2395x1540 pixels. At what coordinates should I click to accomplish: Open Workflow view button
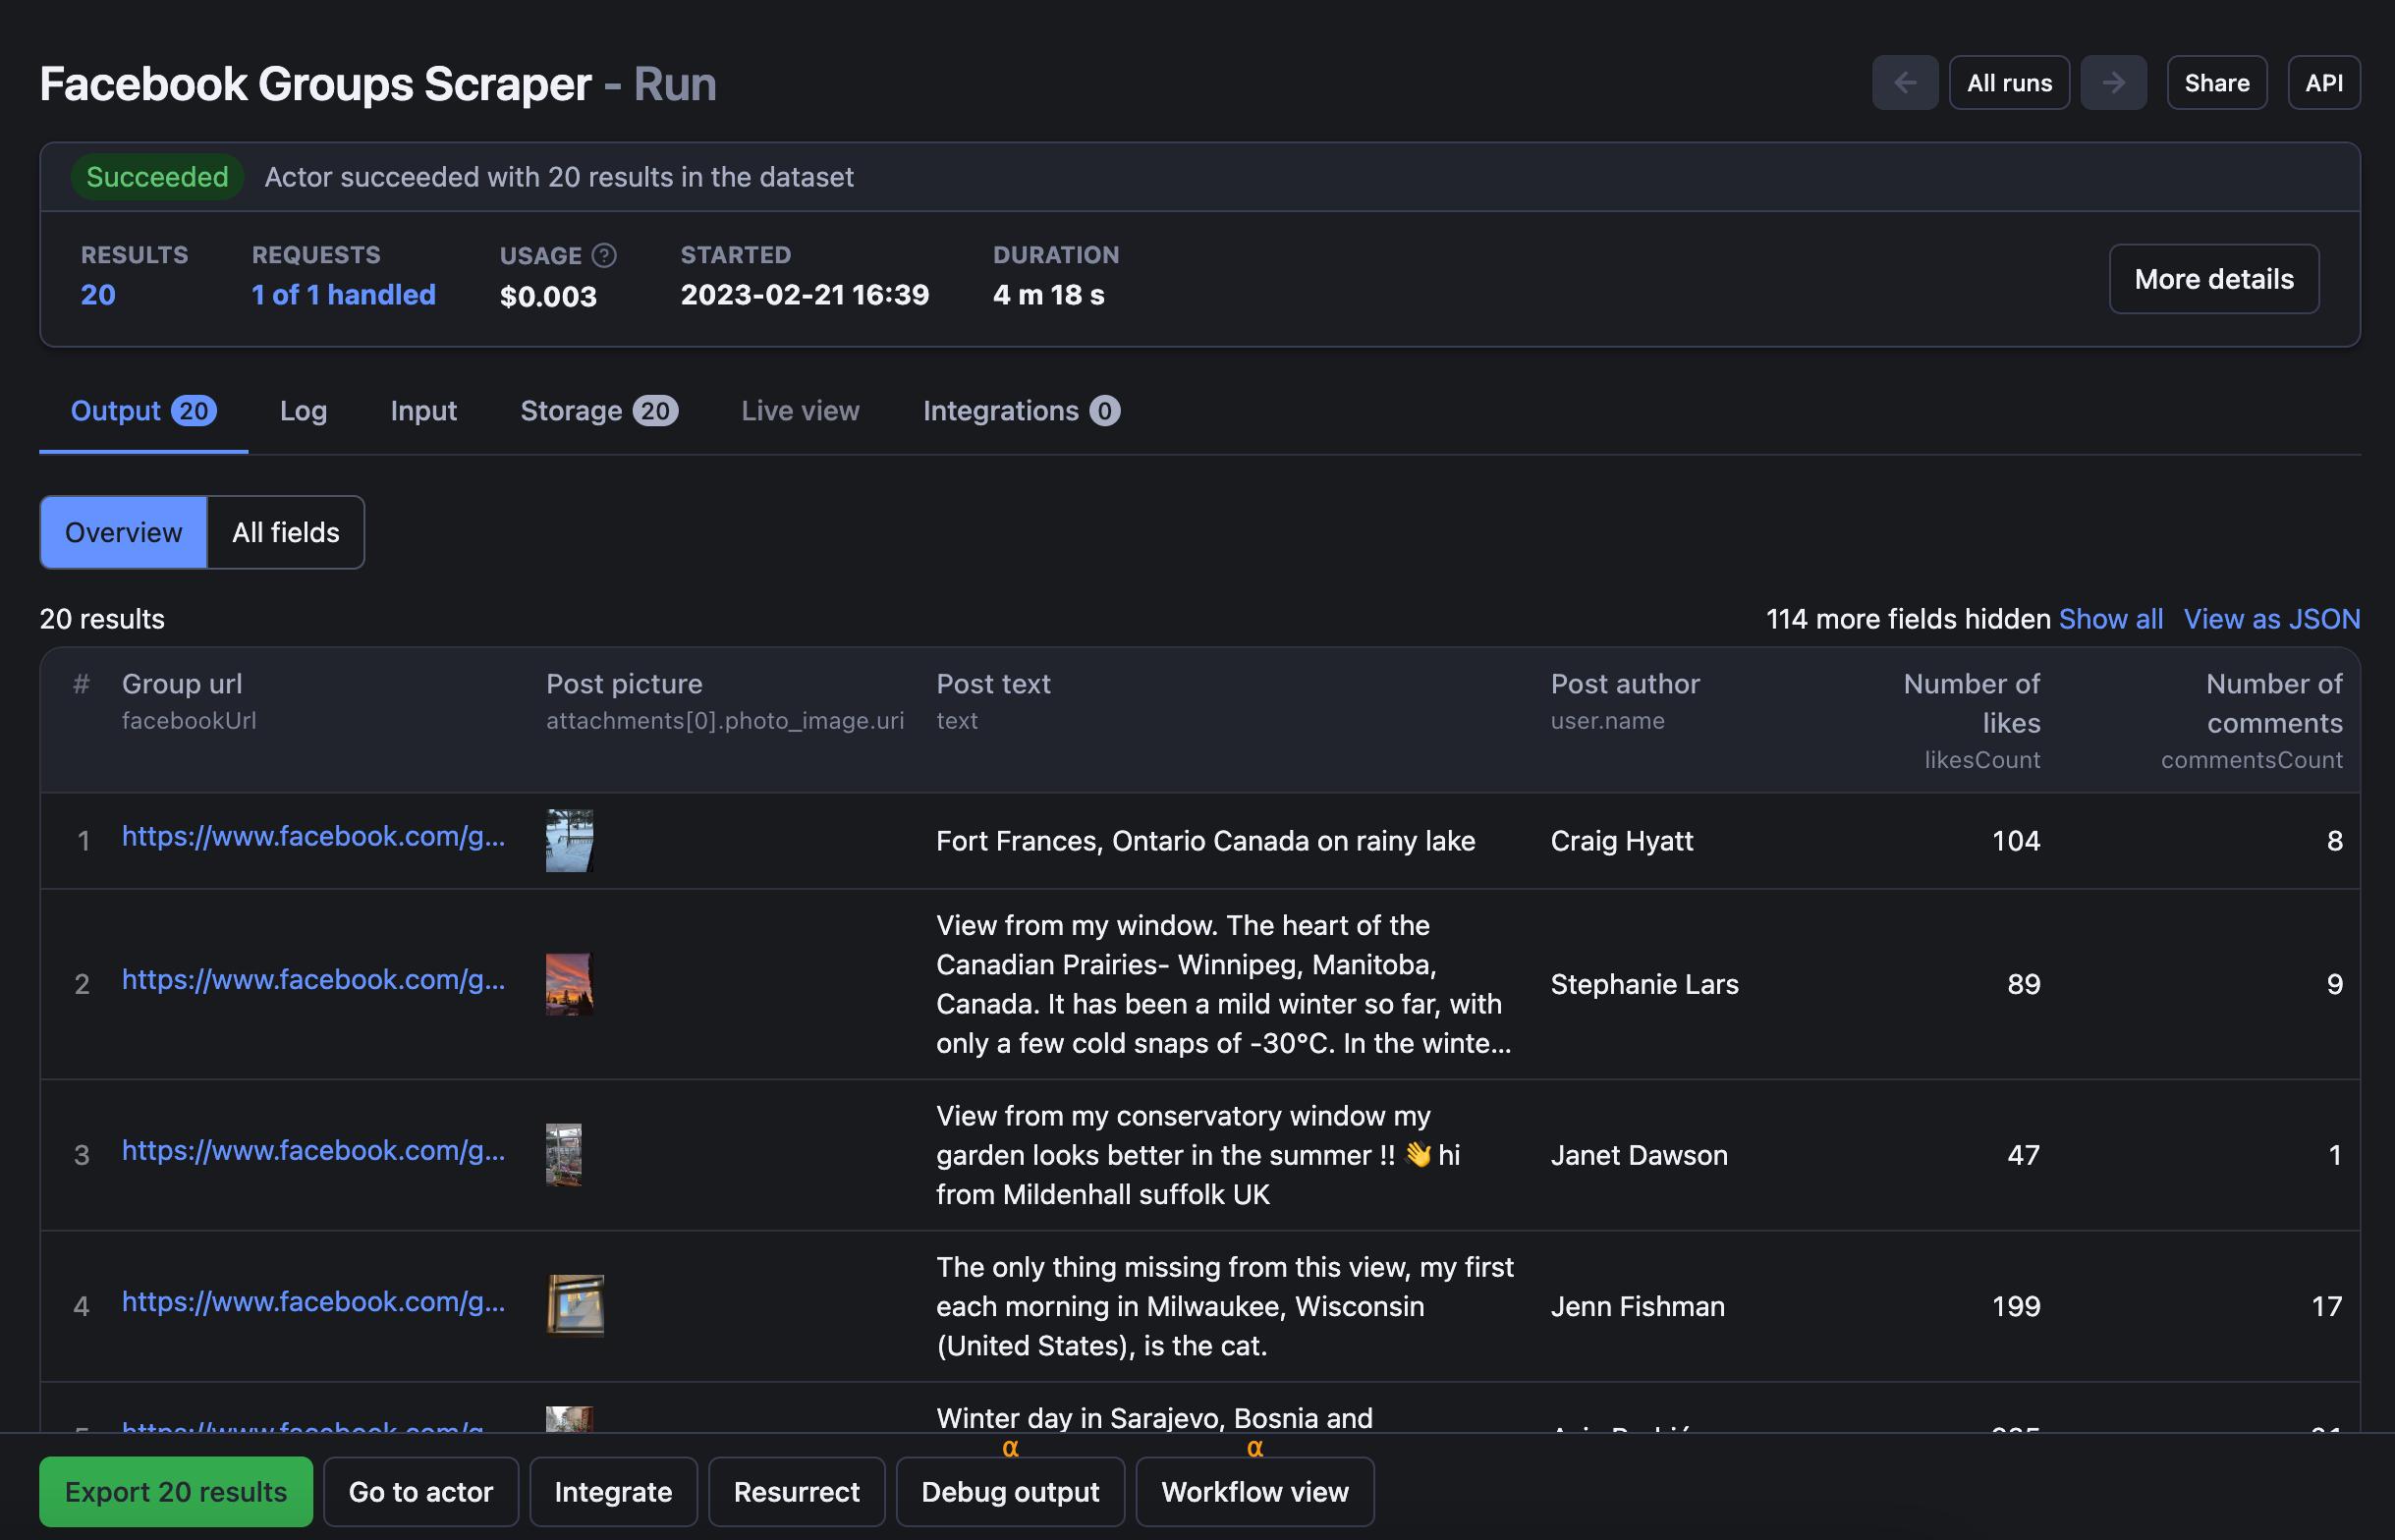1255,1492
